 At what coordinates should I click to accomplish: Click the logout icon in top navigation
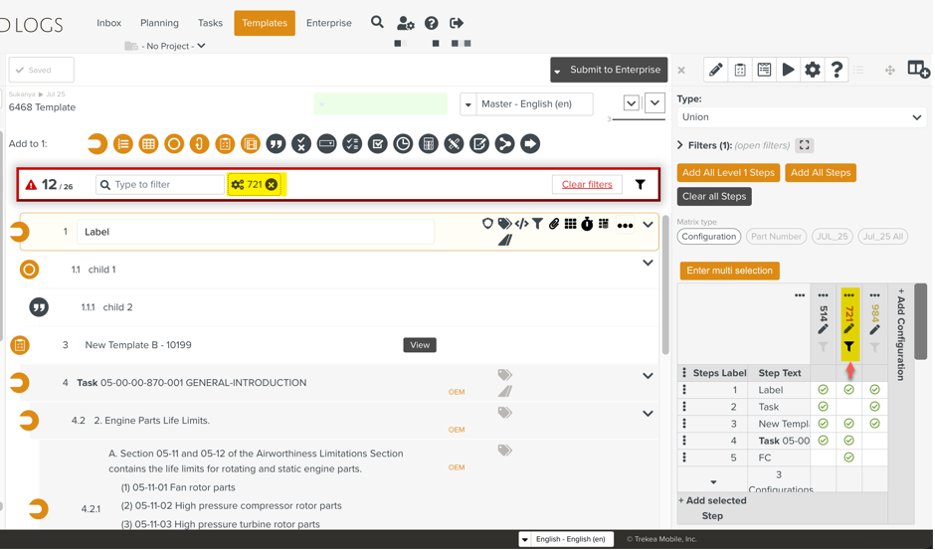(457, 23)
